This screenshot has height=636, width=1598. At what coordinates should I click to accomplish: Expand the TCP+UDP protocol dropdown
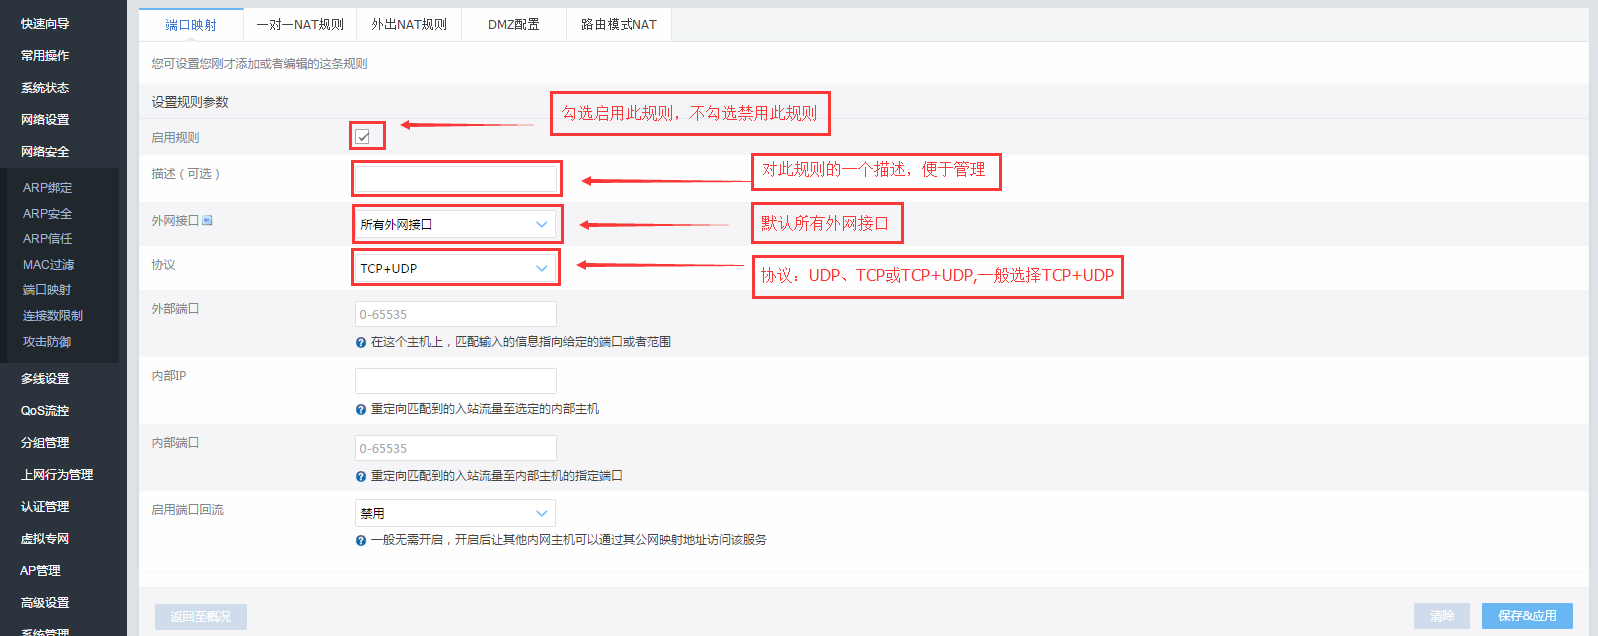(x=455, y=268)
